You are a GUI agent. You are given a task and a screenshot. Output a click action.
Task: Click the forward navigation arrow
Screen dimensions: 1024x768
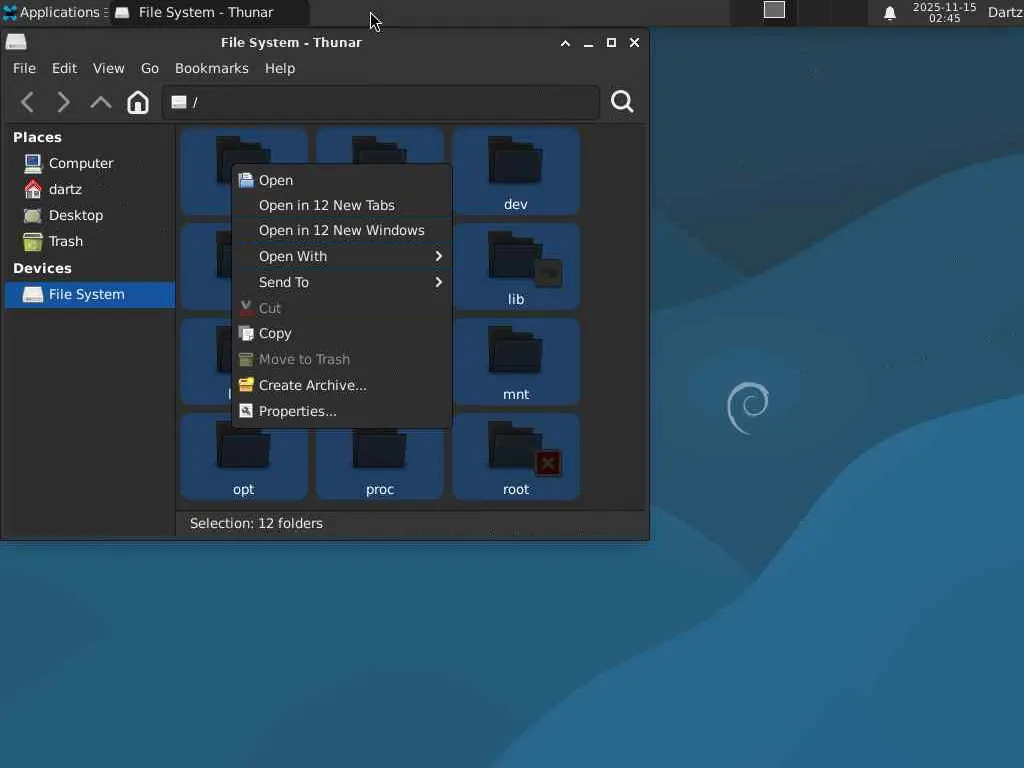pyautogui.click(x=63, y=102)
